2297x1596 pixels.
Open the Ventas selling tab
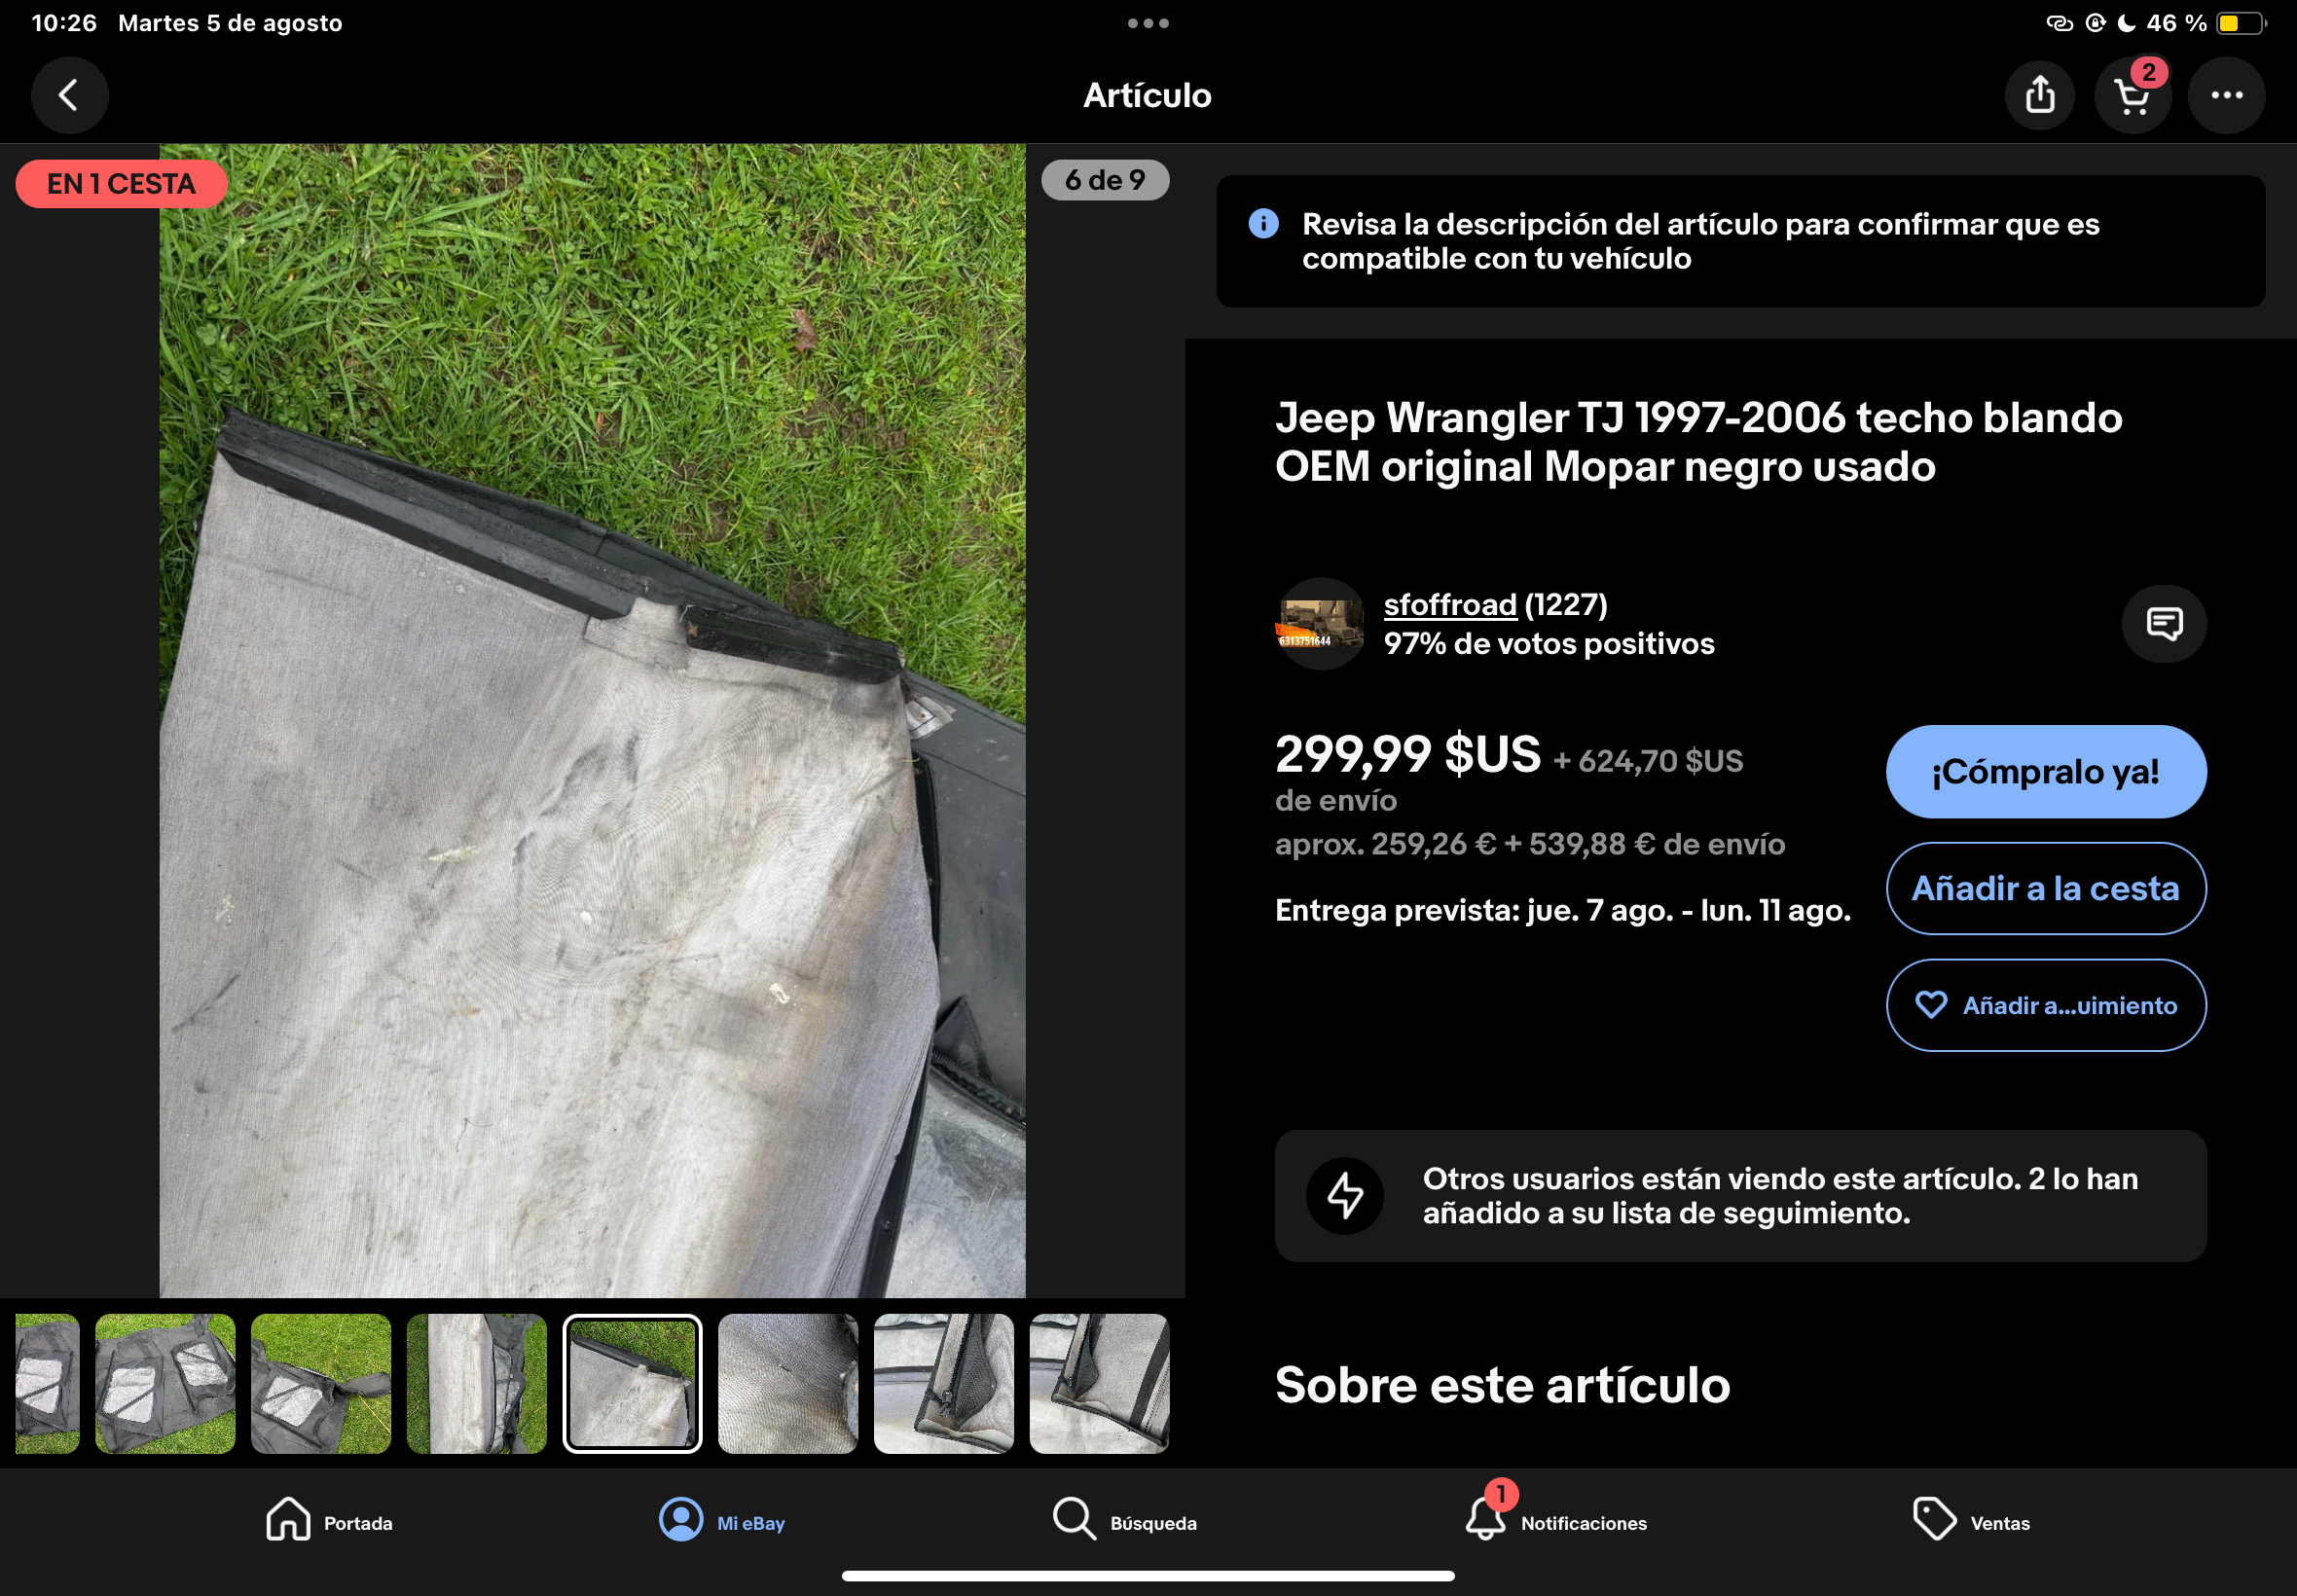(x=1970, y=1520)
